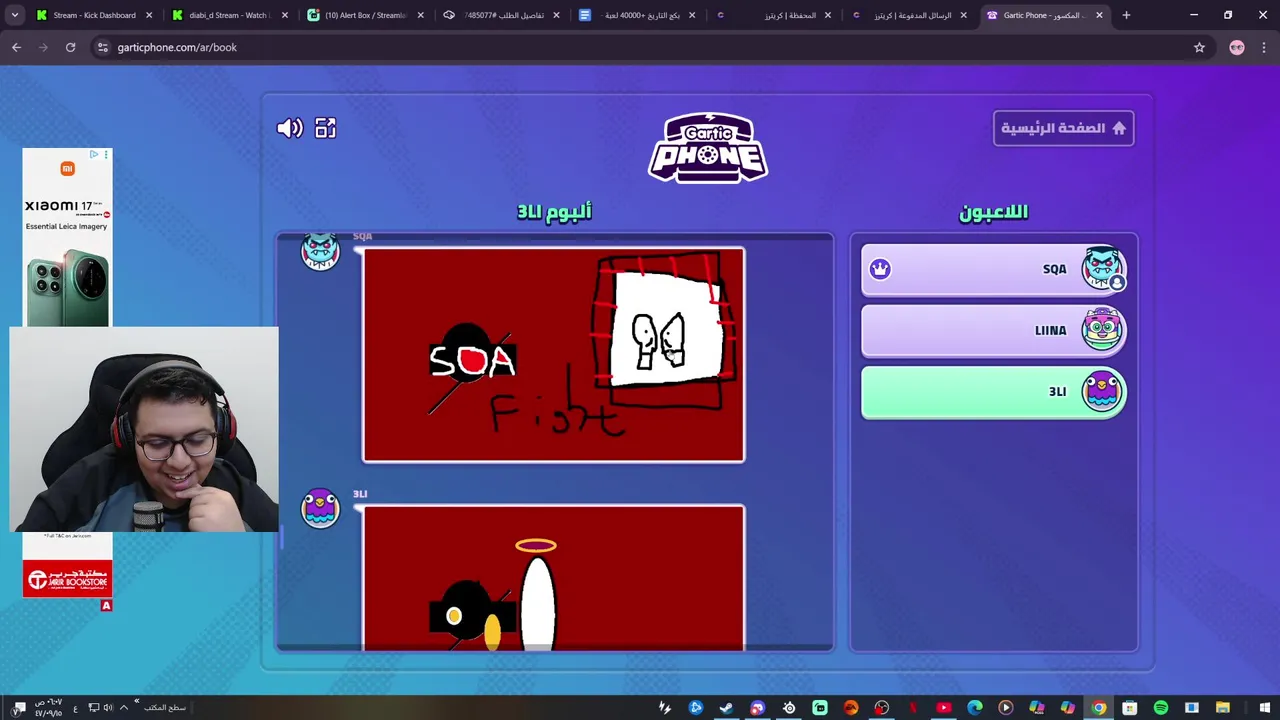The width and height of the screenshot is (1280, 720).
Task: Select player LIINA in players list
Action: coord(994,331)
